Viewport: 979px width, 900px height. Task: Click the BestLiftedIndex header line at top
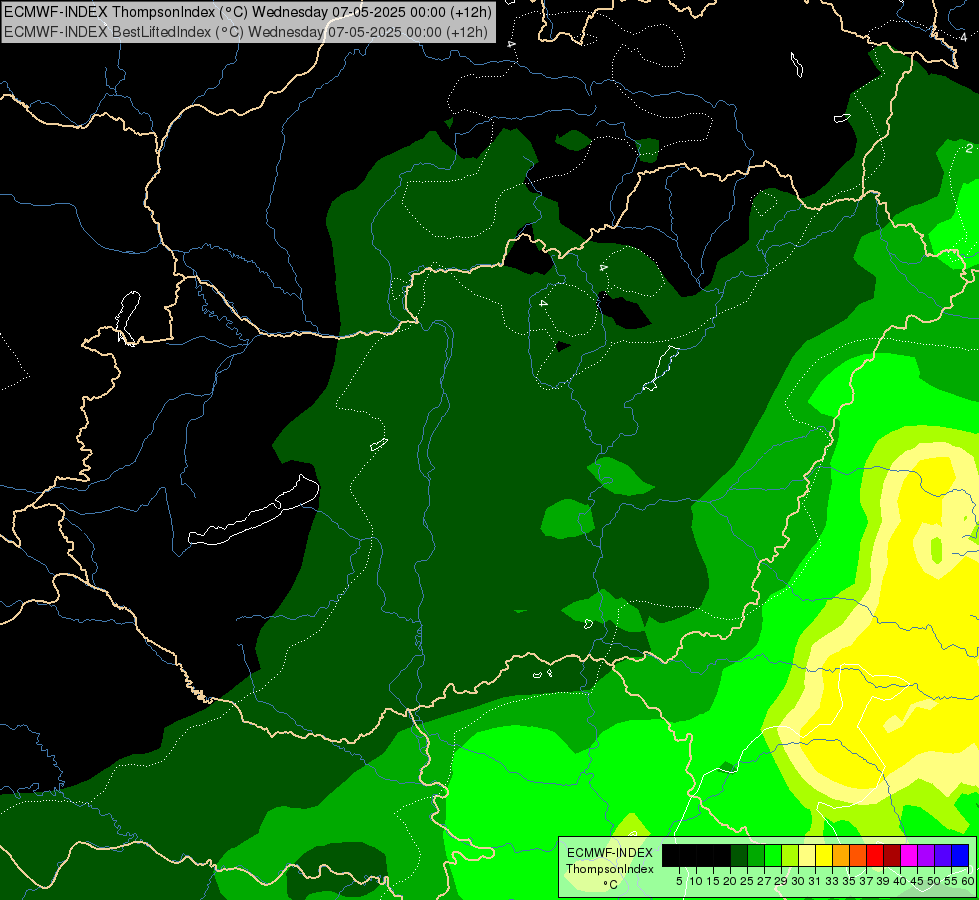pyautogui.click(x=246, y=31)
